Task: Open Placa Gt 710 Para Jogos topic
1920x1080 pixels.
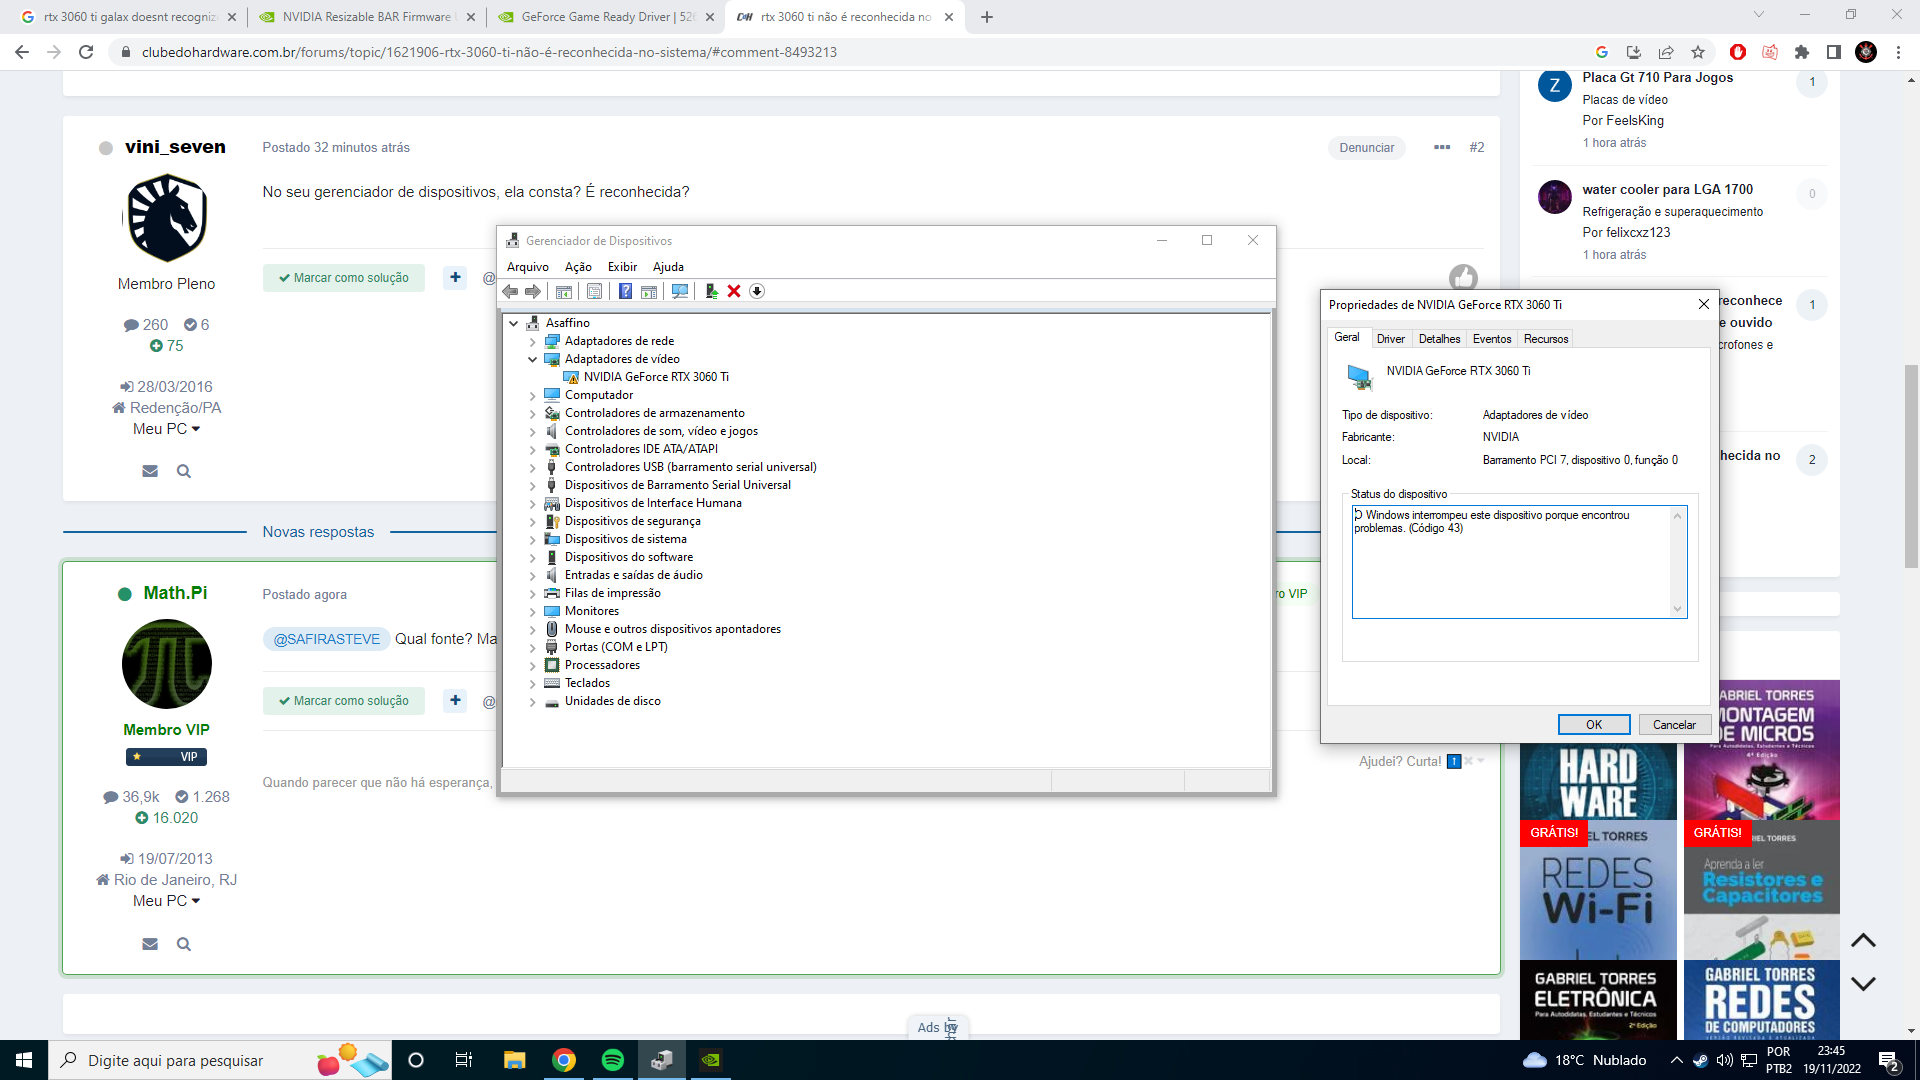Action: (x=1657, y=78)
